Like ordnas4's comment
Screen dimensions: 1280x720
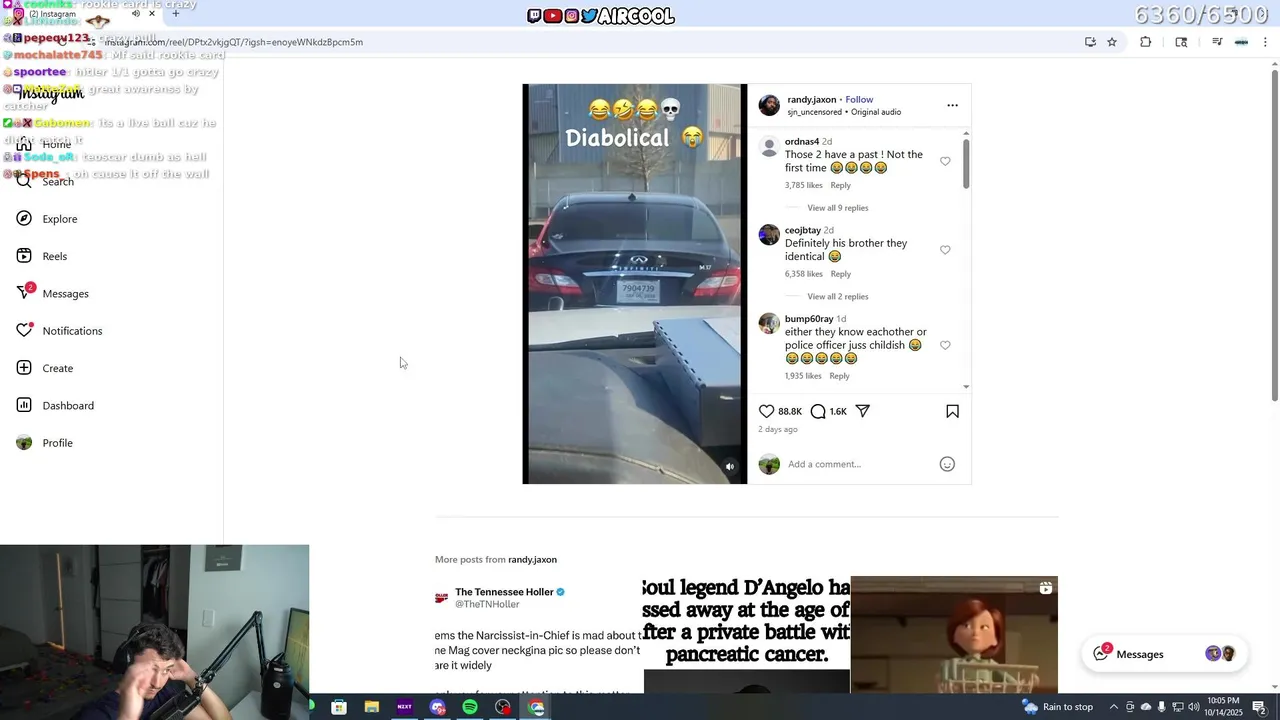tap(945, 161)
